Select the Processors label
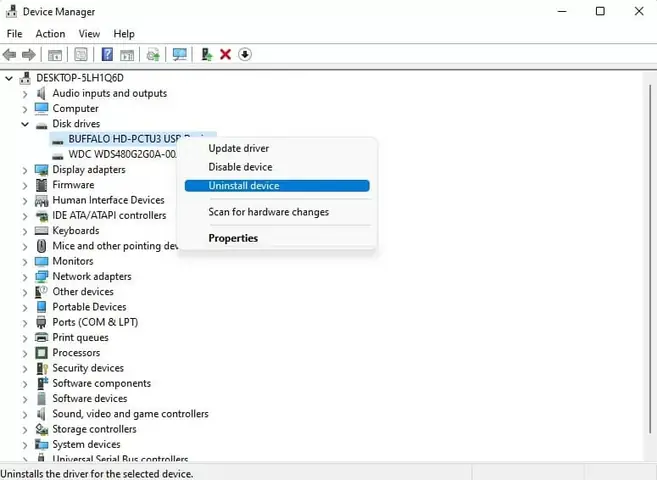657x480 pixels. click(x=76, y=353)
